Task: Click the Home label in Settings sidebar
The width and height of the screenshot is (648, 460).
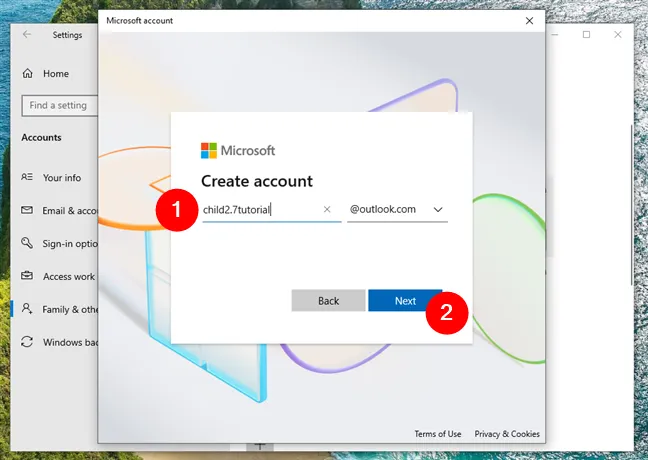Action: click(x=56, y=74)
